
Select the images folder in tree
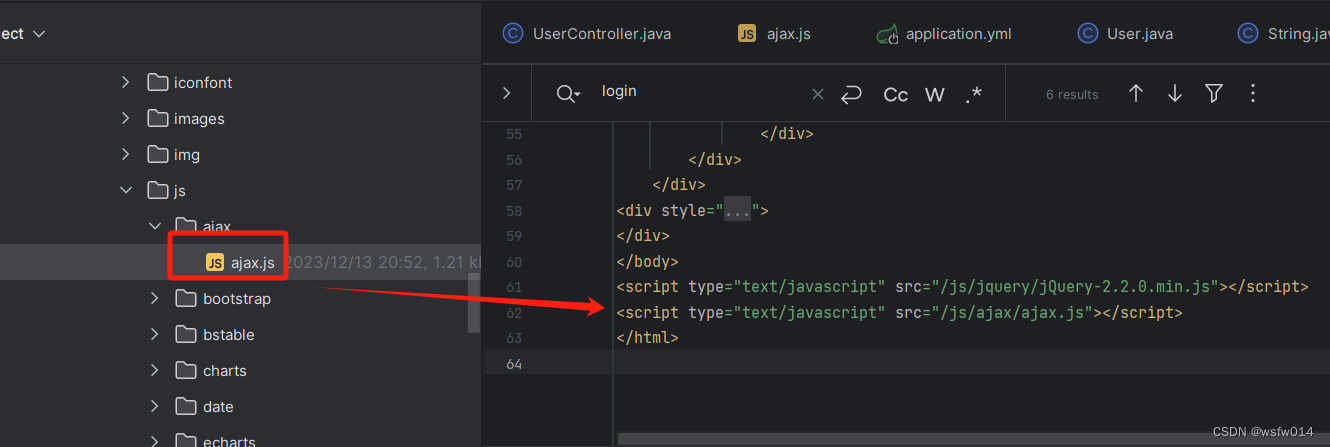(199, 118)
